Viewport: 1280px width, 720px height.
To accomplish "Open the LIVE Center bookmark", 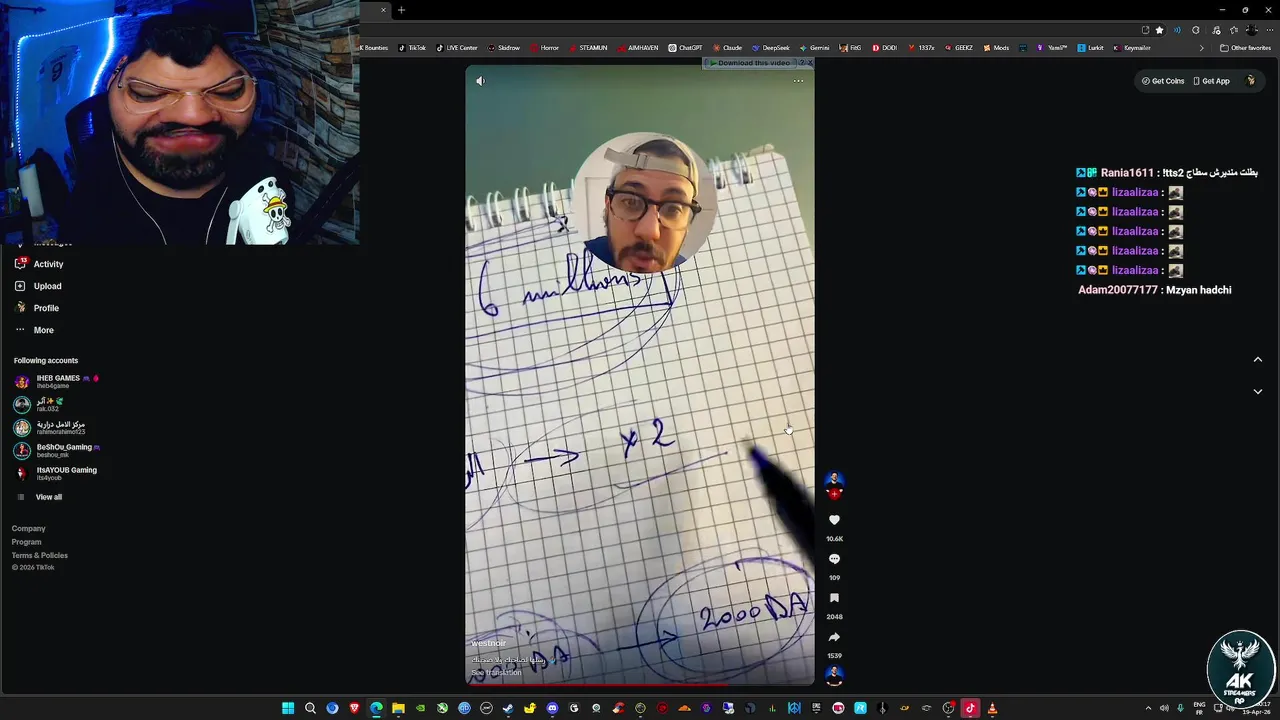I will tap(457, 48).
